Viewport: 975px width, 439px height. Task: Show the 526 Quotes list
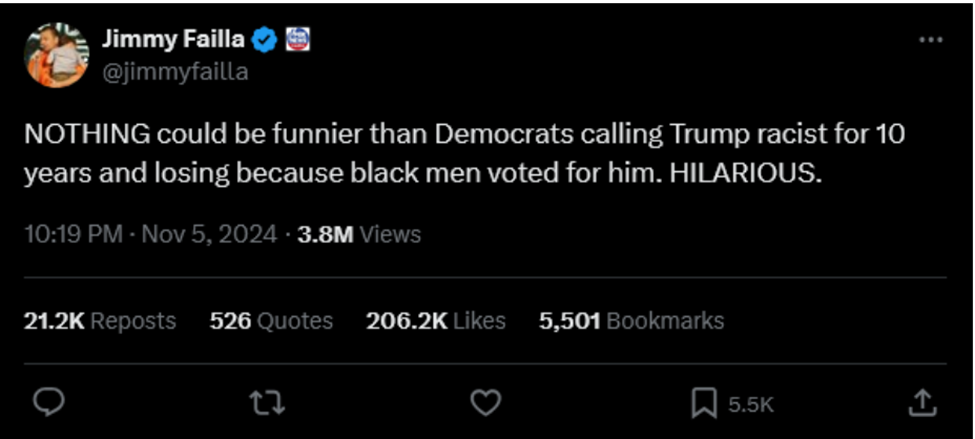click(271, 321)
